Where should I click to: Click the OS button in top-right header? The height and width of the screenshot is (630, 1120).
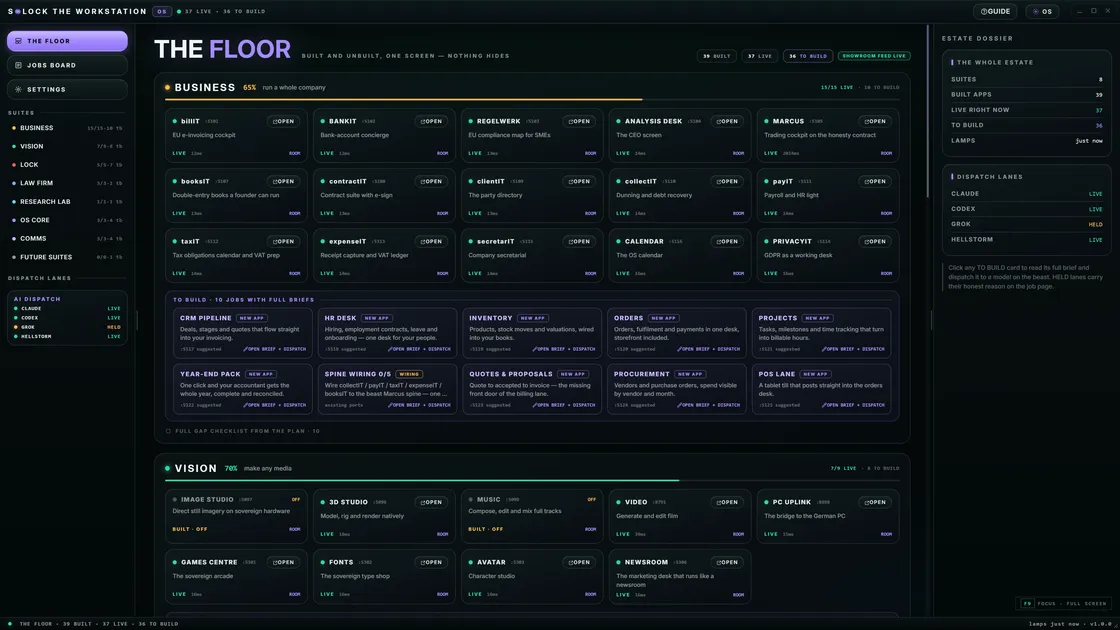[1042, 11]
